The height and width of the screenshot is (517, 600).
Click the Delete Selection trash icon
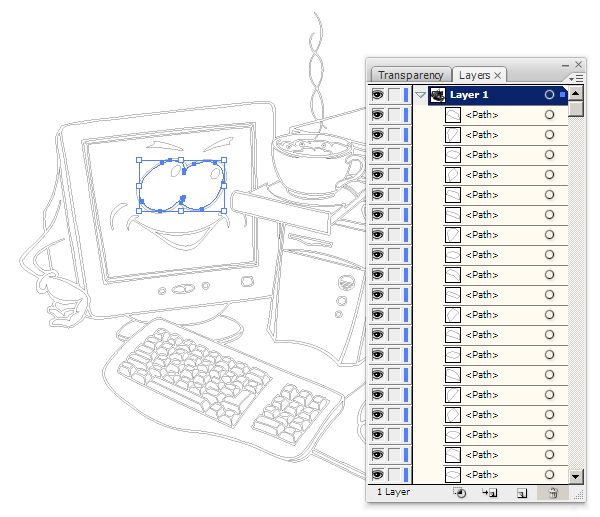point(553,493)
